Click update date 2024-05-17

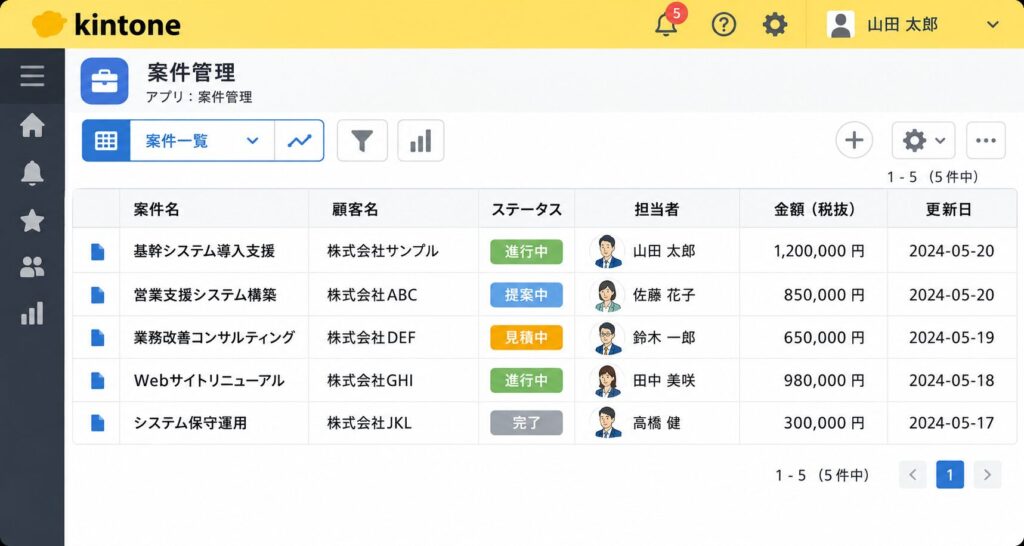coord(952,423)
